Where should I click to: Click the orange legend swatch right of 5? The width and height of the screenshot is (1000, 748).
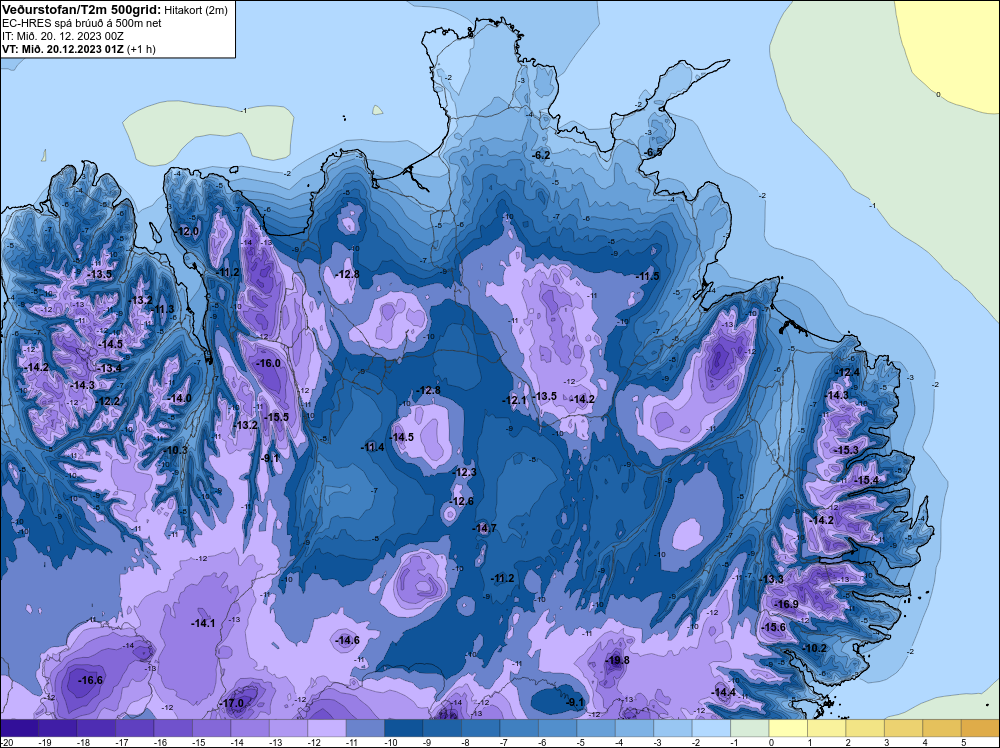[980, 728]
